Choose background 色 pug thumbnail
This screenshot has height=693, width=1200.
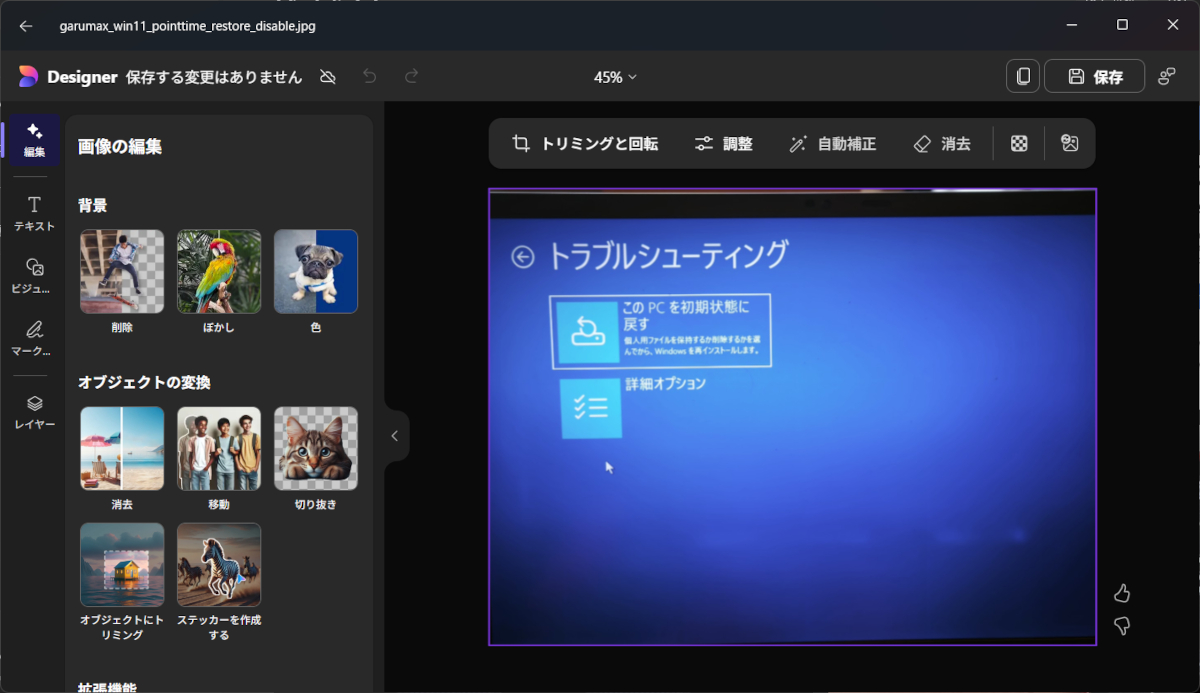click(316, 272)
